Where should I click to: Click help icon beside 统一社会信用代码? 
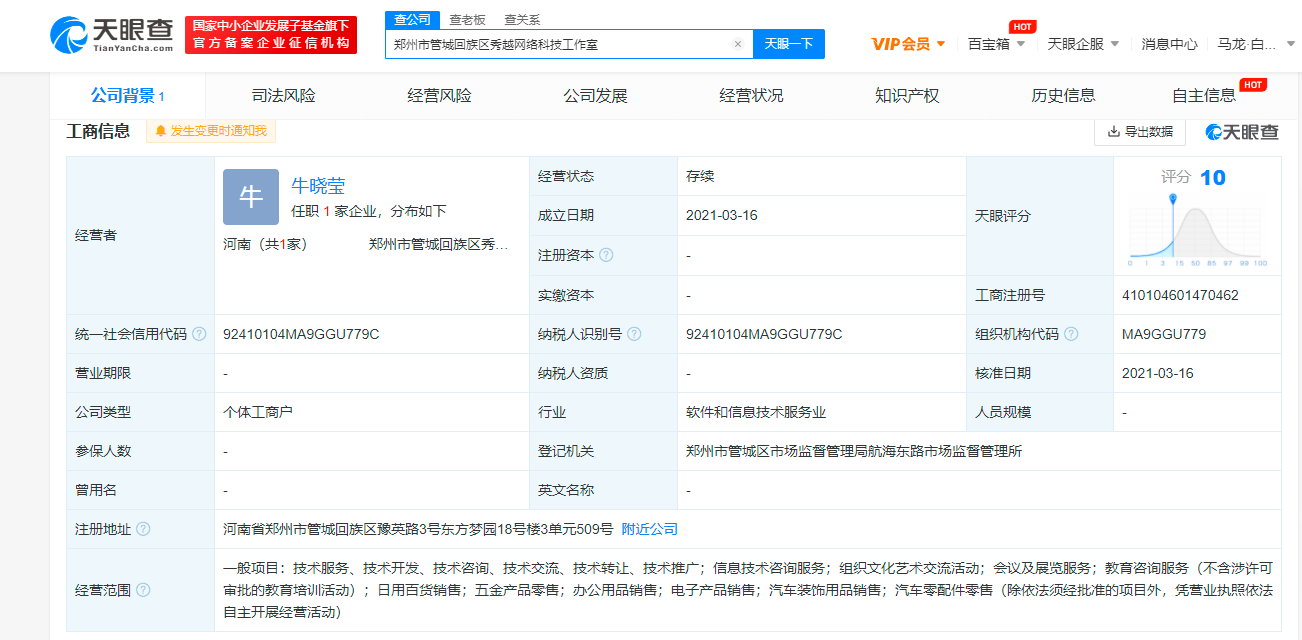199,334
